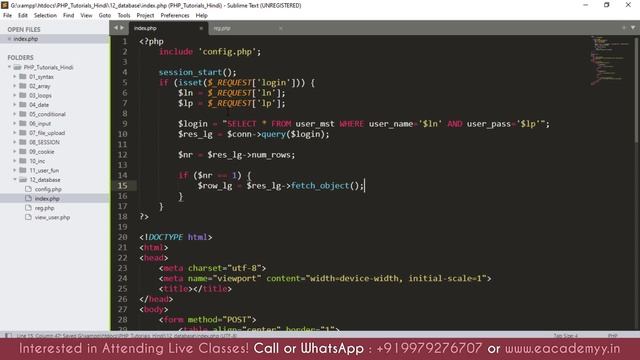This screenshot has height=360, width=640.
Task: Open the Edit menu
Action: 23,16
